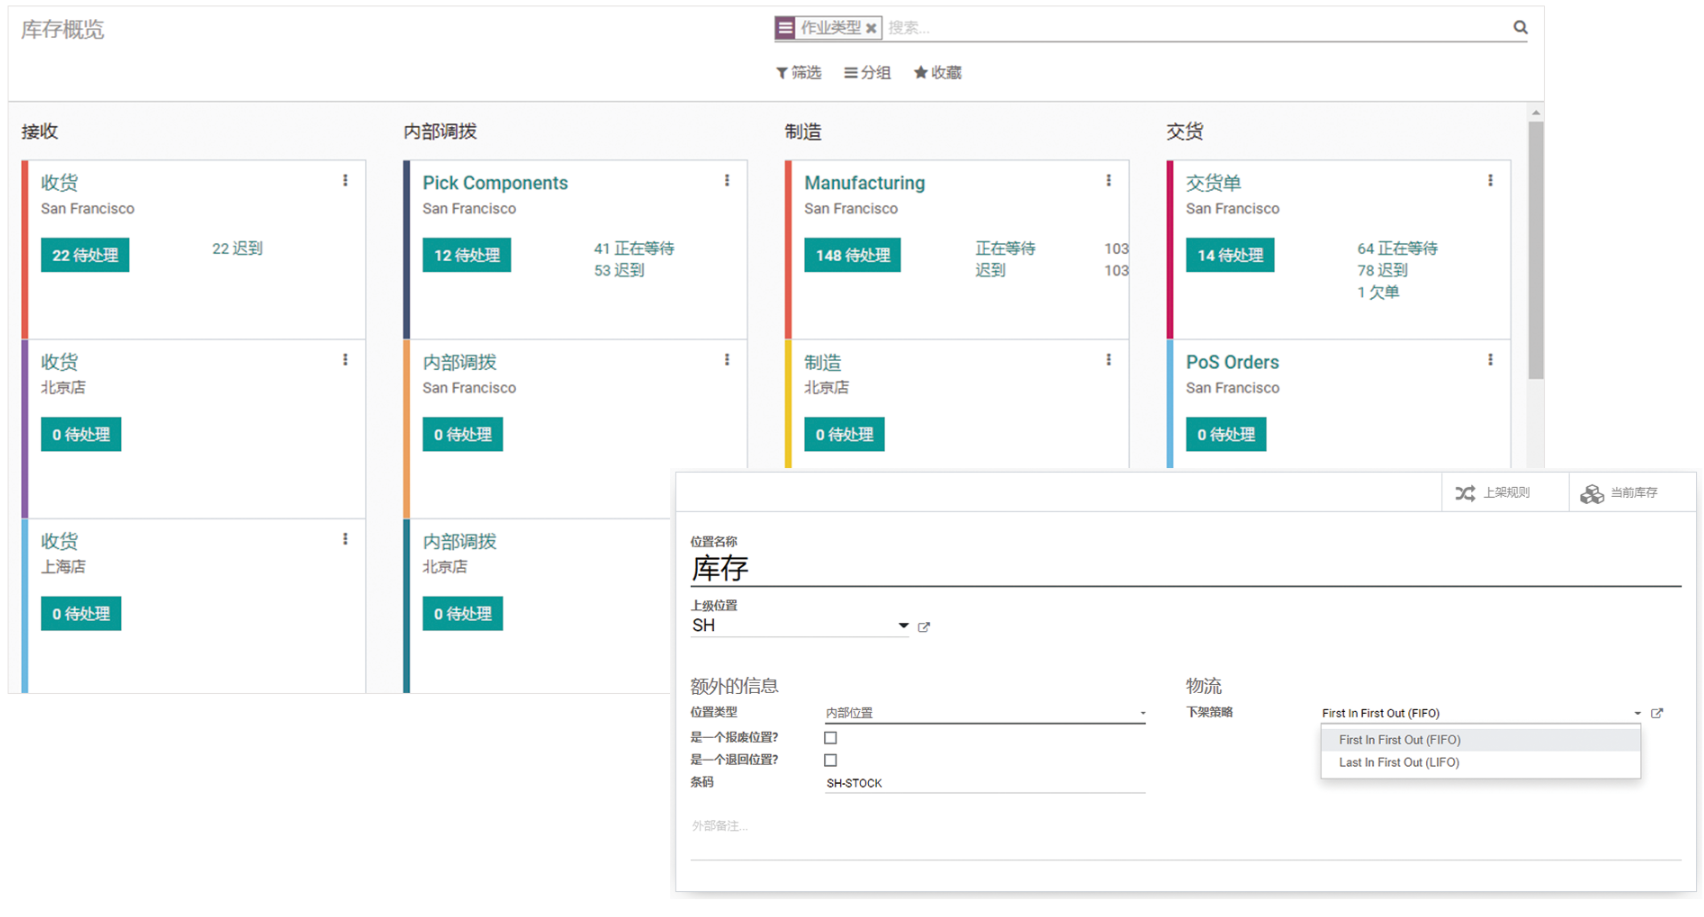Open the kebab menu on Pick Components card
This screenshot has width=1704, height=917.
(x=727, y=181)
